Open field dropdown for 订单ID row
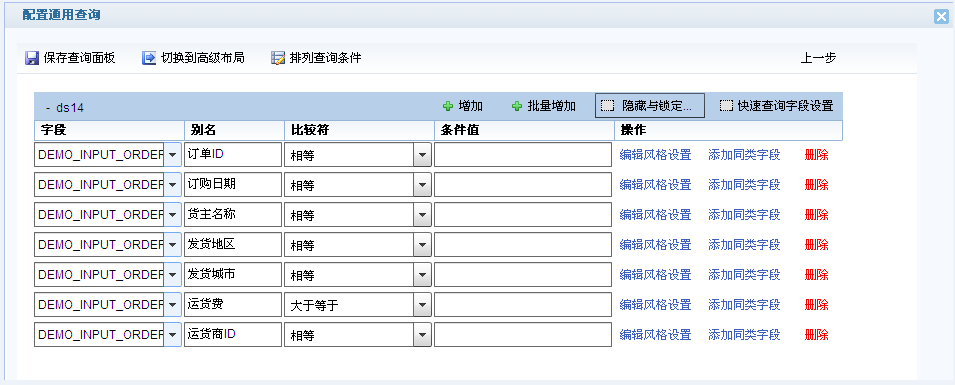Image resolution: width=955 pixels, height=385 pixels. (173, 155)
